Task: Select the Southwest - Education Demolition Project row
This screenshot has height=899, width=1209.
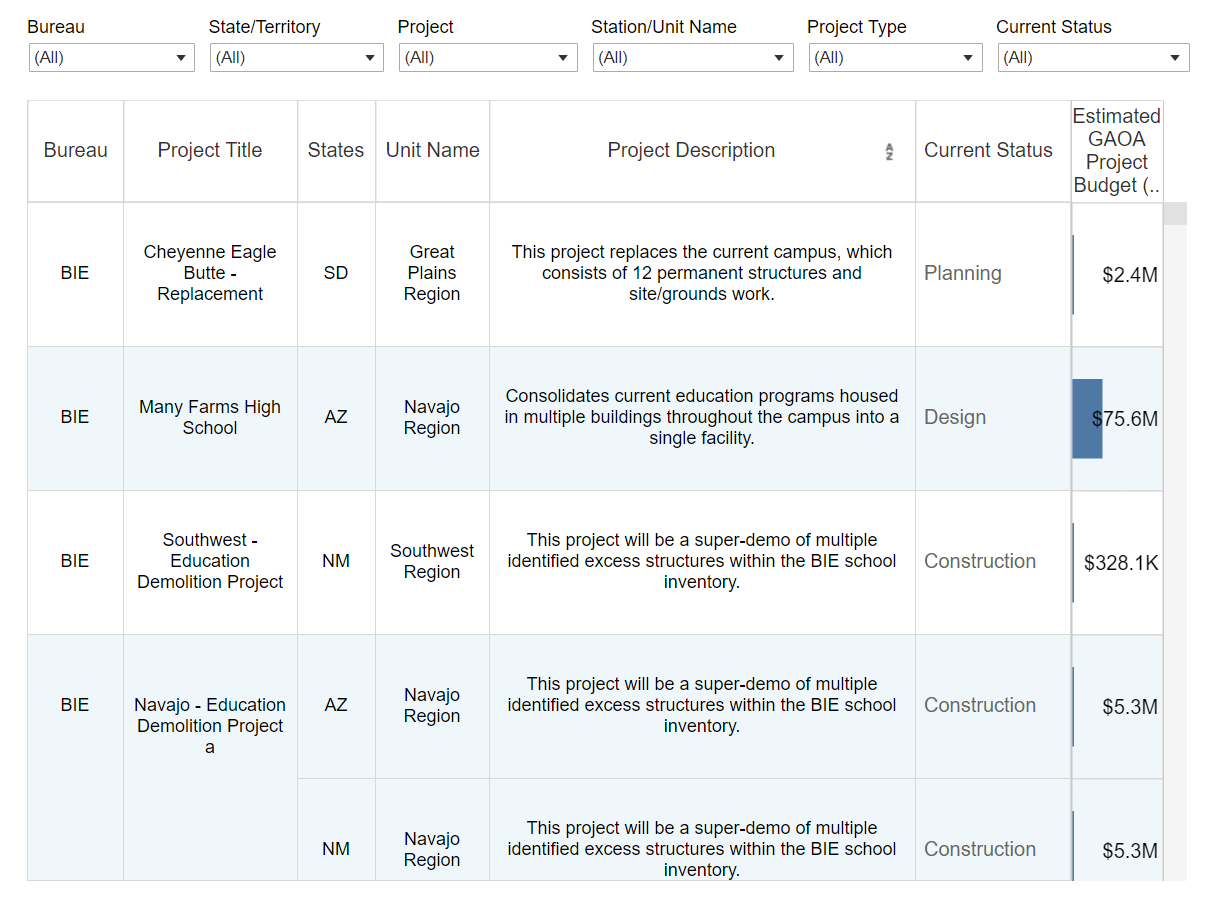Action: click(x=210, y=561)
